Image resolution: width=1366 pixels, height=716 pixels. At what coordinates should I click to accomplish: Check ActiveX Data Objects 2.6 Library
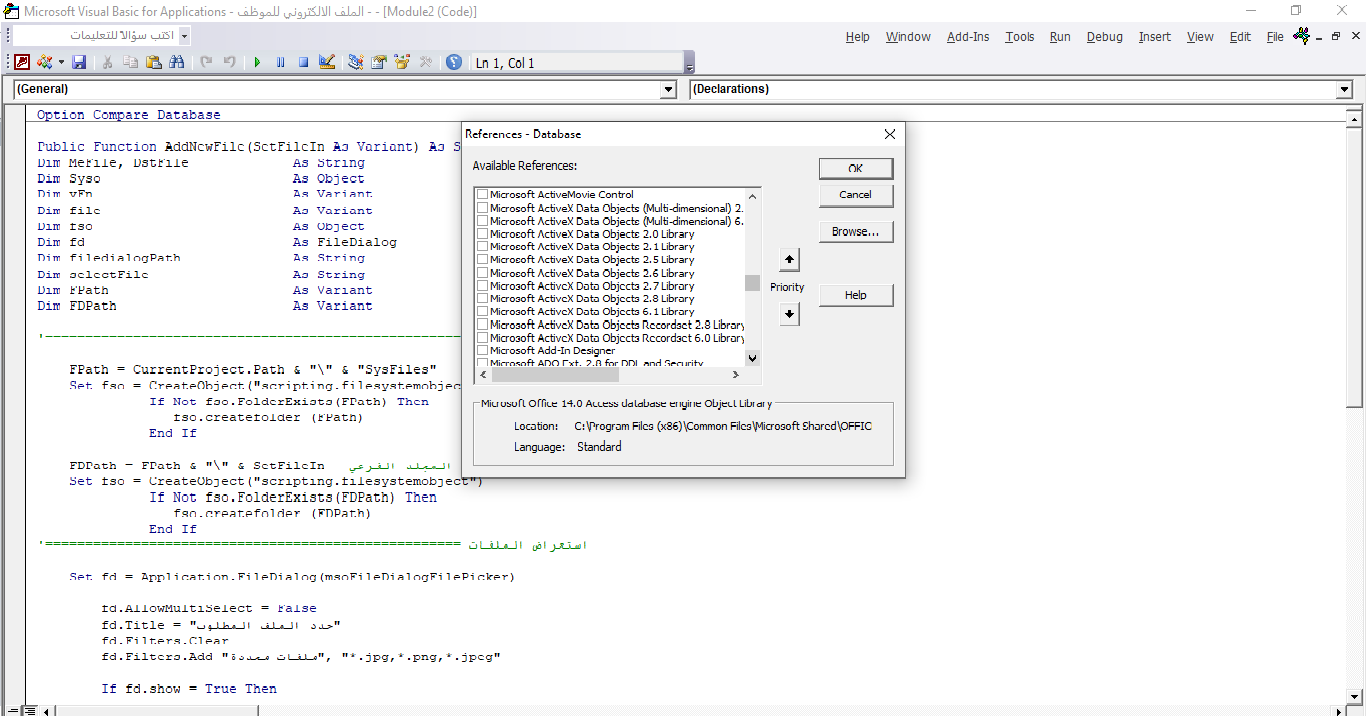pyautogui.click(x=483, y=273)
